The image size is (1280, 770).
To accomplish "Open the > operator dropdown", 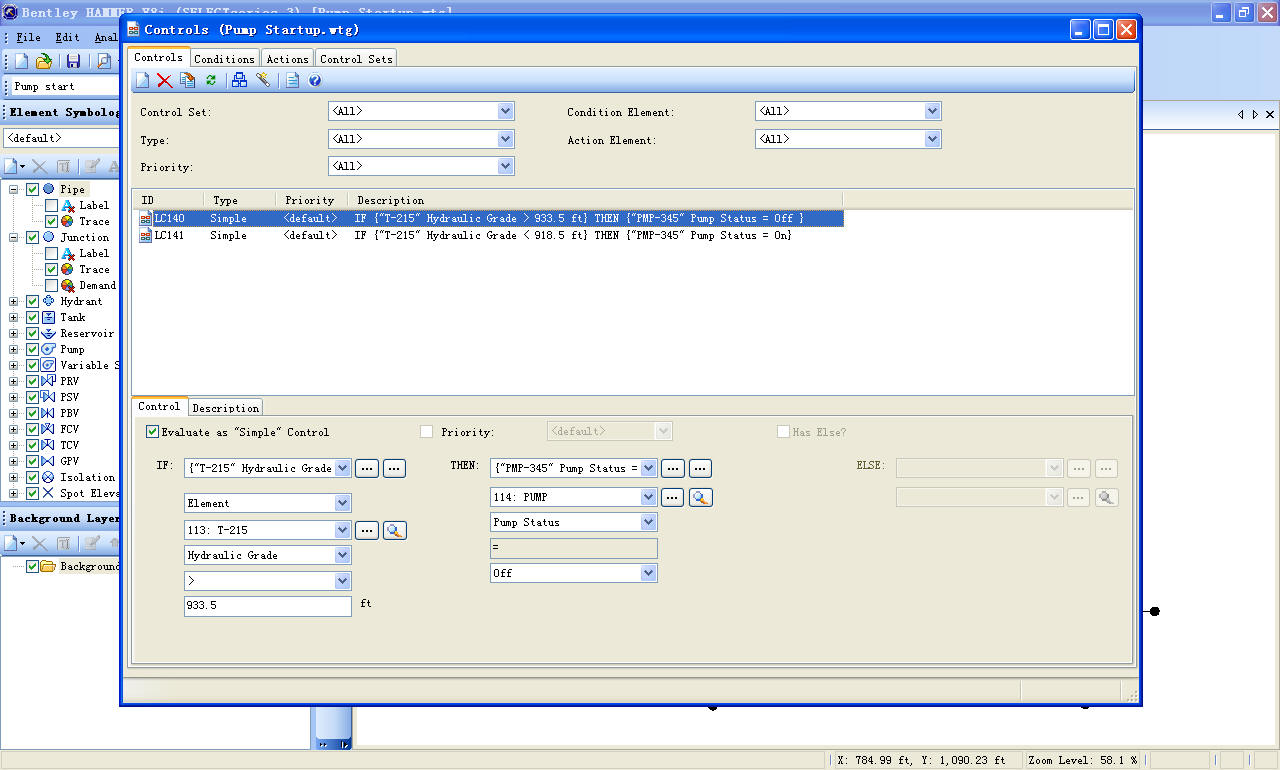I will (x=343, y=581).
